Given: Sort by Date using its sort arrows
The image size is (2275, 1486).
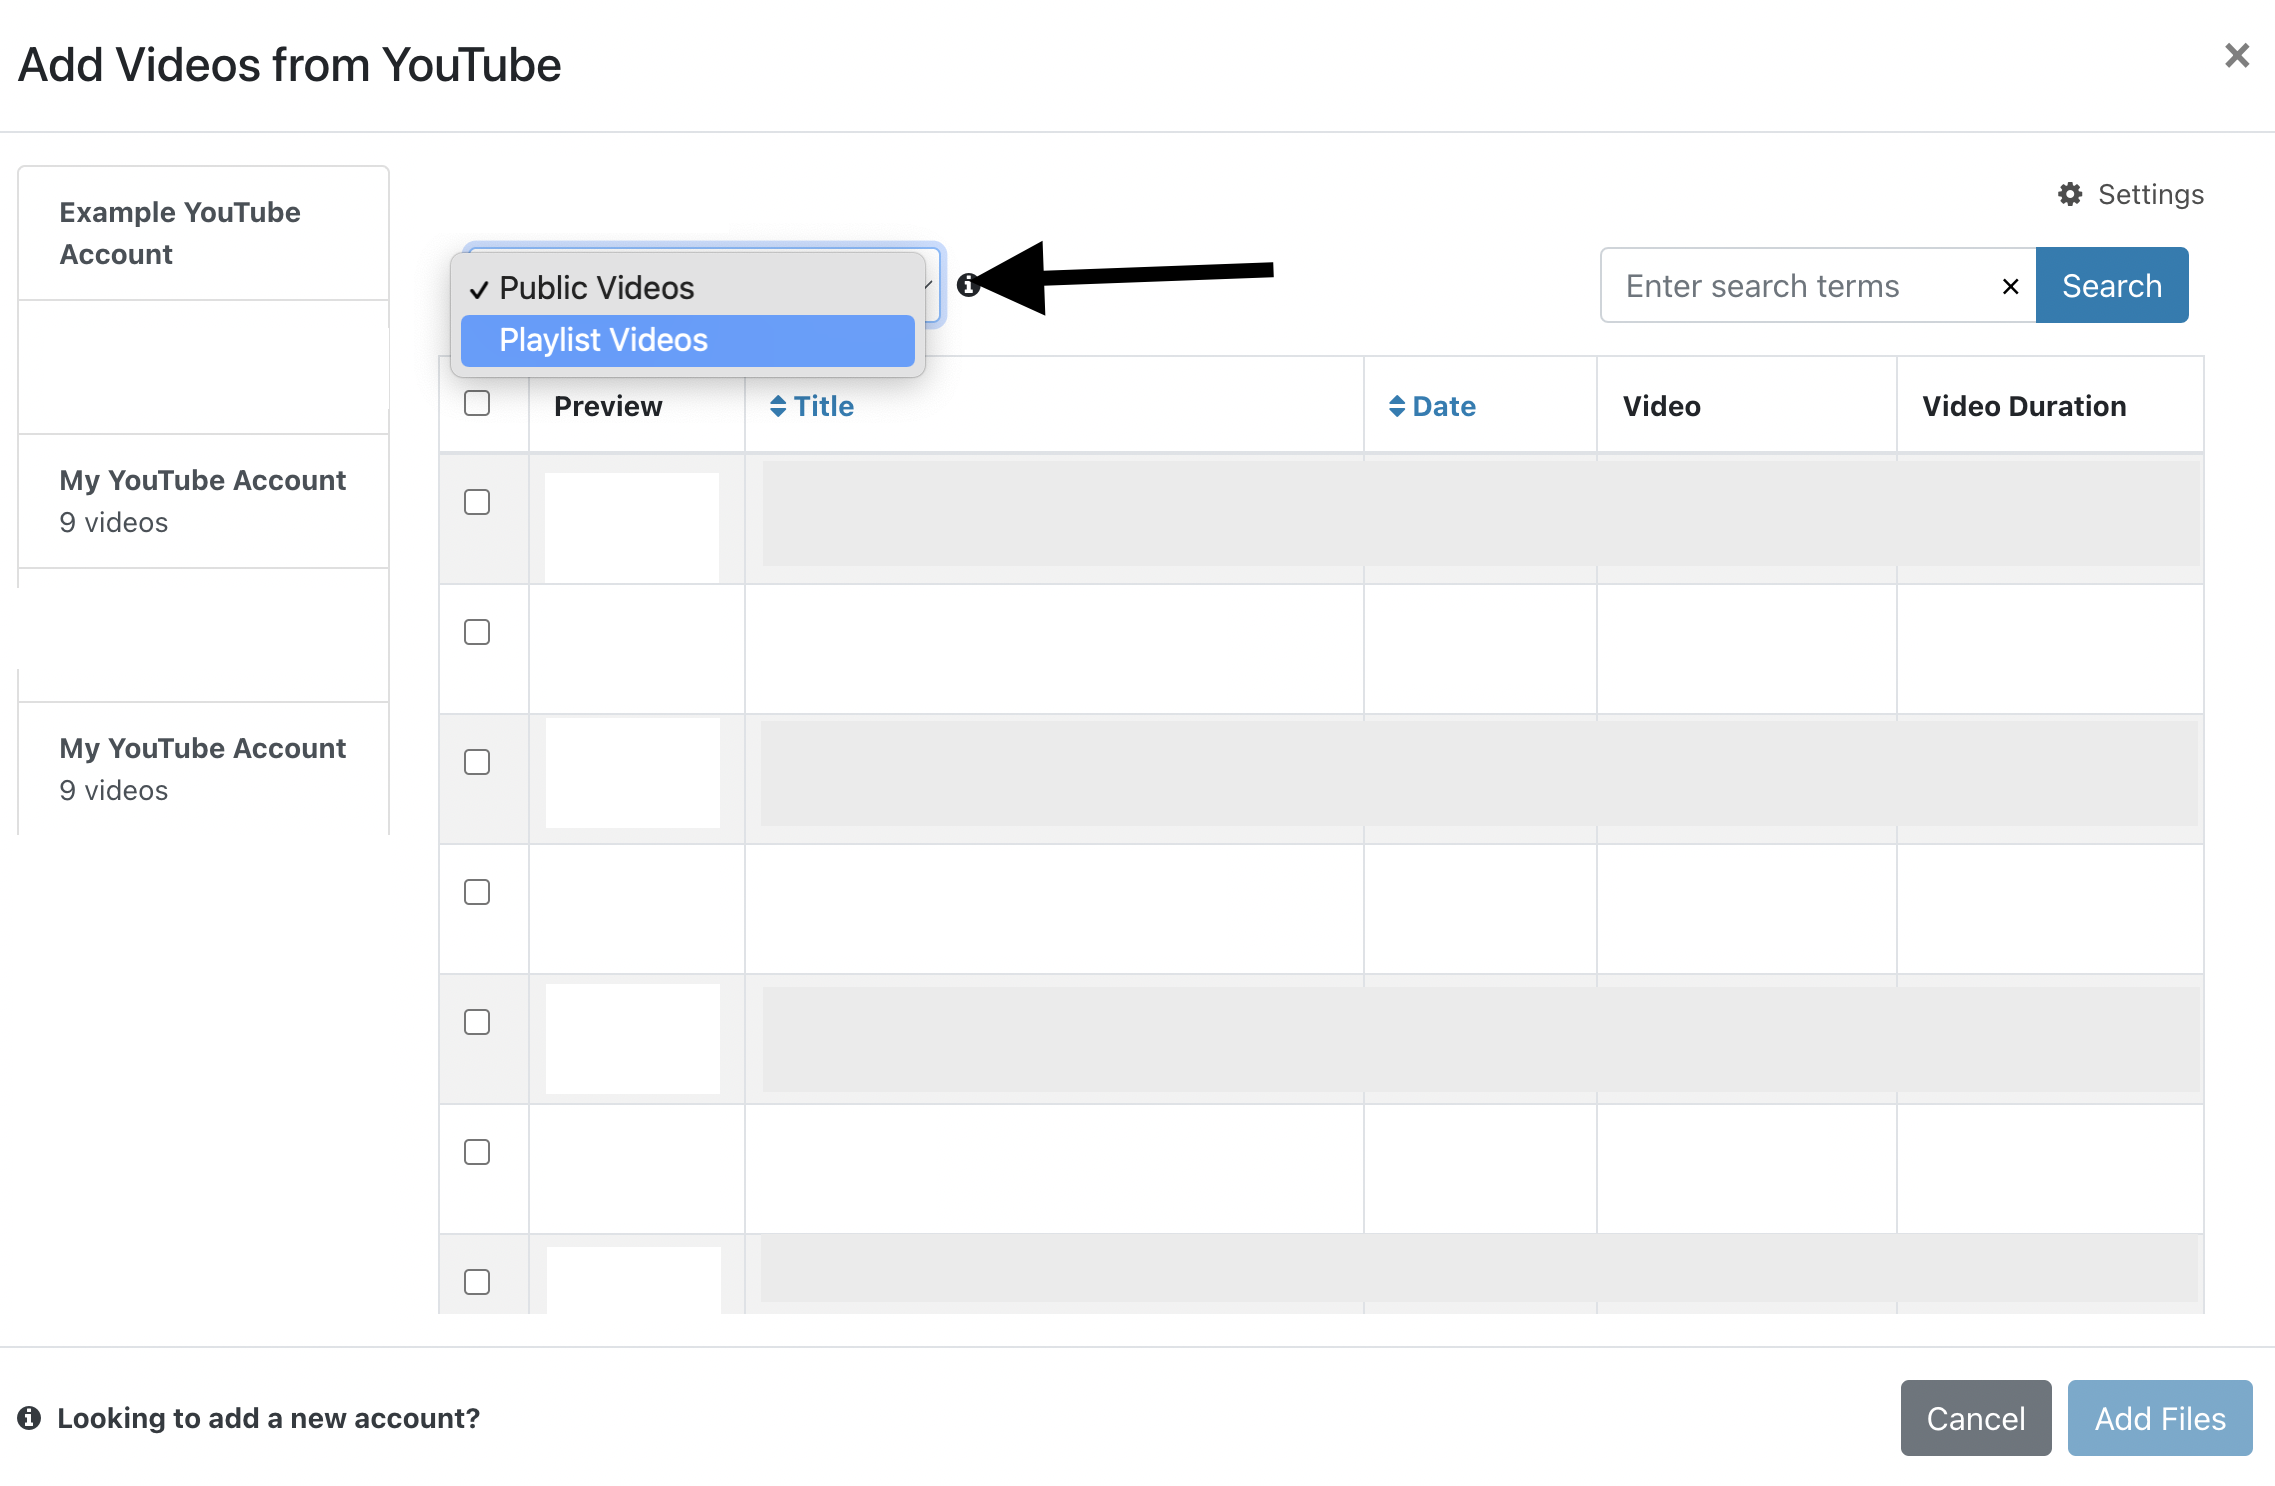Looking at the screenshot, I should [1397, 406].
